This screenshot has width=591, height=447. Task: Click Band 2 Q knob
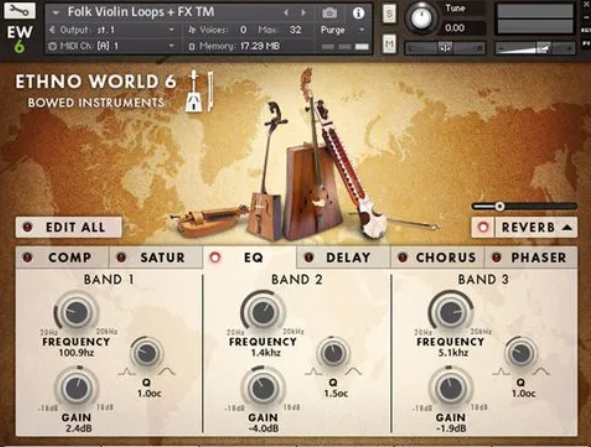(x=333, y=353)
